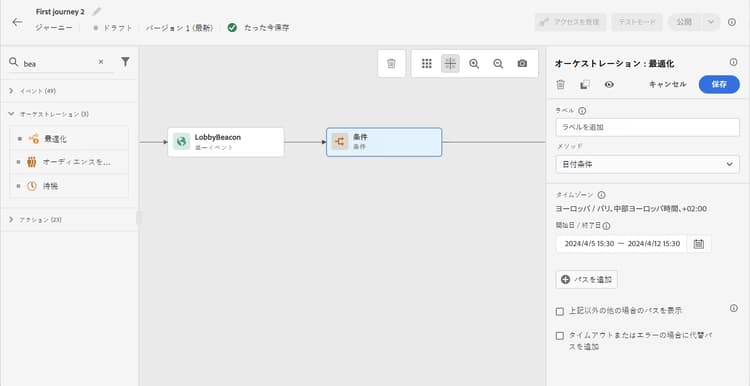Click the search magnifier icon
Image resolution: width=750 pixels, height=386 pixels.
[14, 62]
